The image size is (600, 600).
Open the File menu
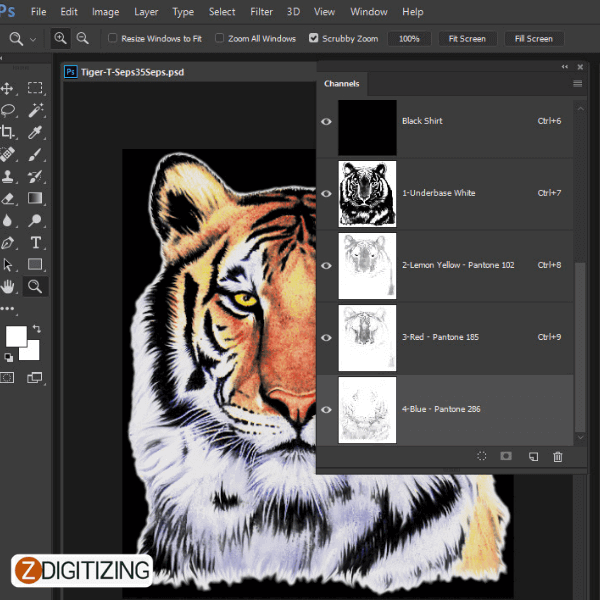tap(38, 12)
